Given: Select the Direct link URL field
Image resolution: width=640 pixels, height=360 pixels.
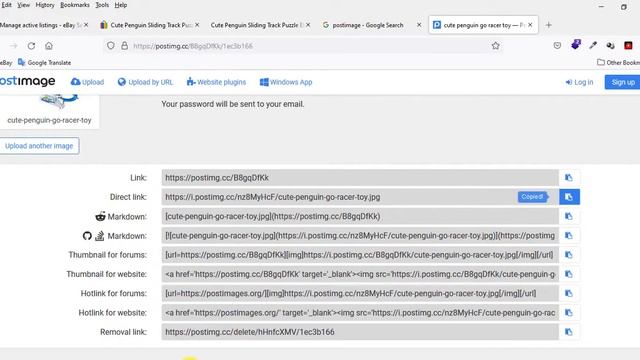Looking at the screenshot, I should 360,197.
